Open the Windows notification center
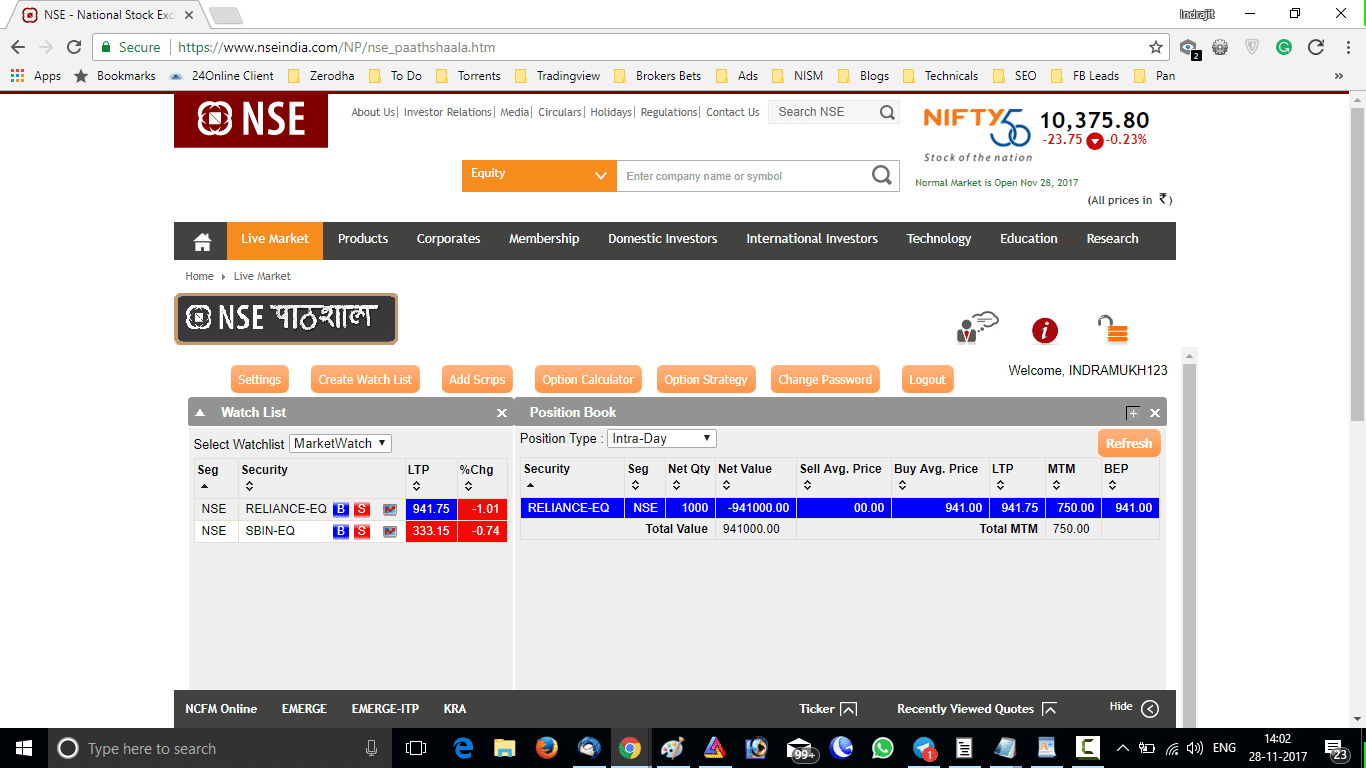The image size is (1366, 768). click(x=1337, y=748)
